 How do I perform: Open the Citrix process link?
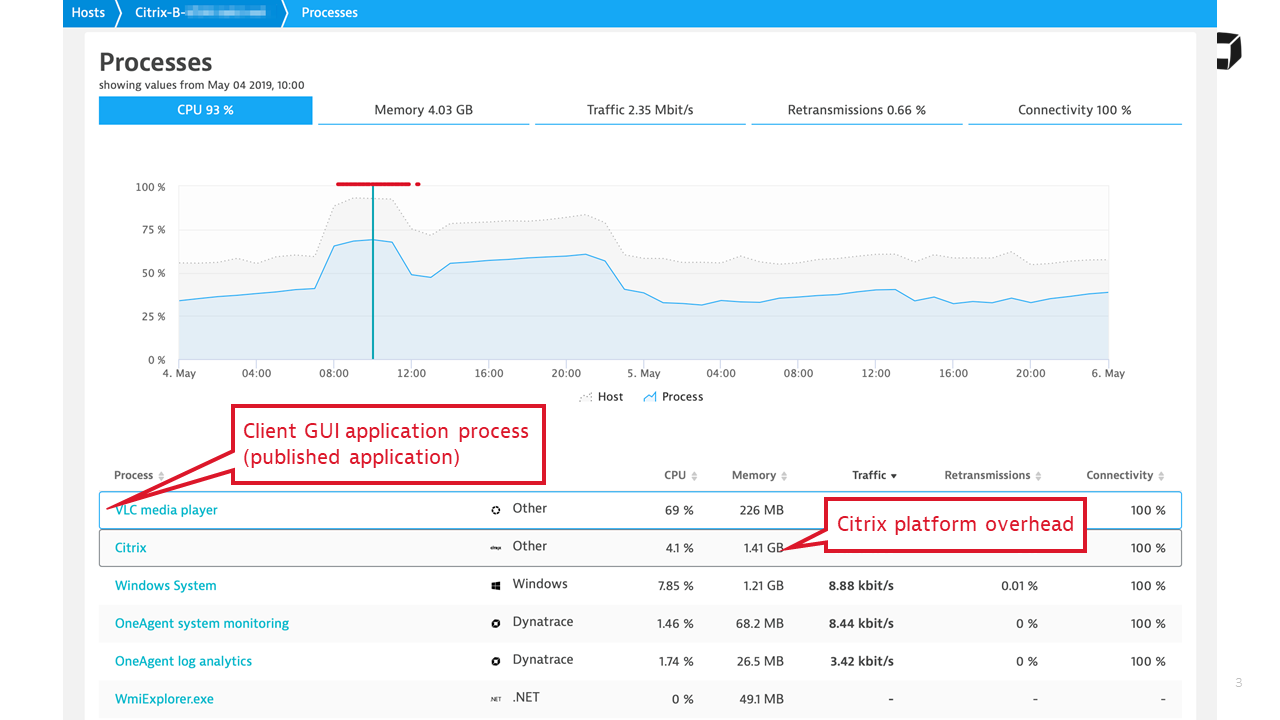coord(131,548)
